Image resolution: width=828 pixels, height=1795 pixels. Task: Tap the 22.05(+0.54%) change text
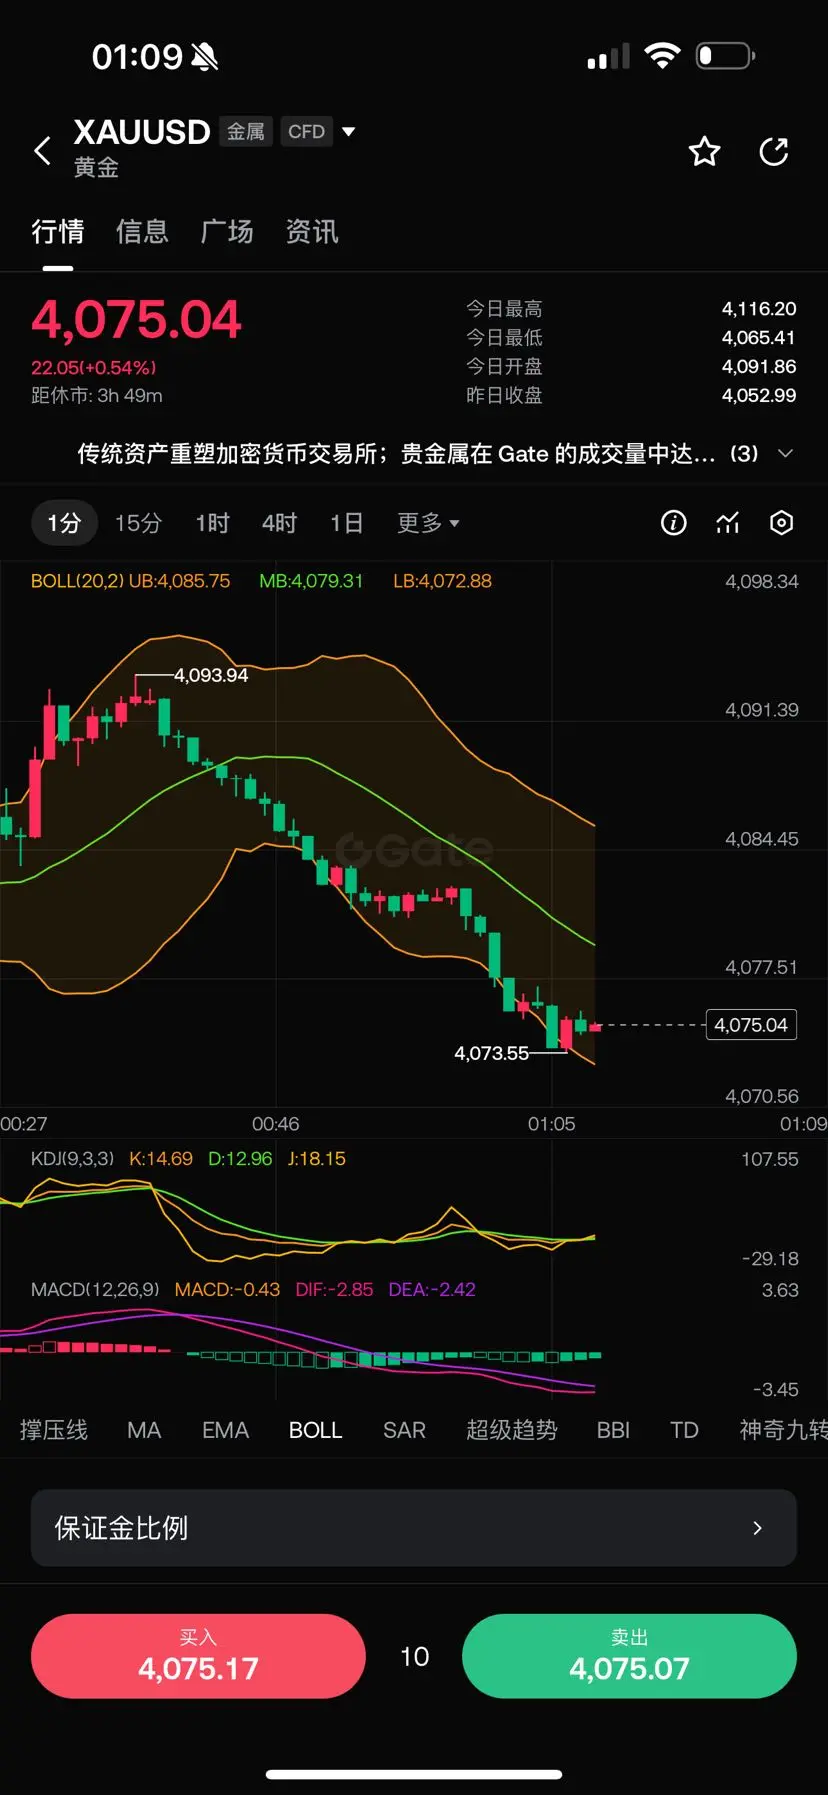click(x=94, y=368)
